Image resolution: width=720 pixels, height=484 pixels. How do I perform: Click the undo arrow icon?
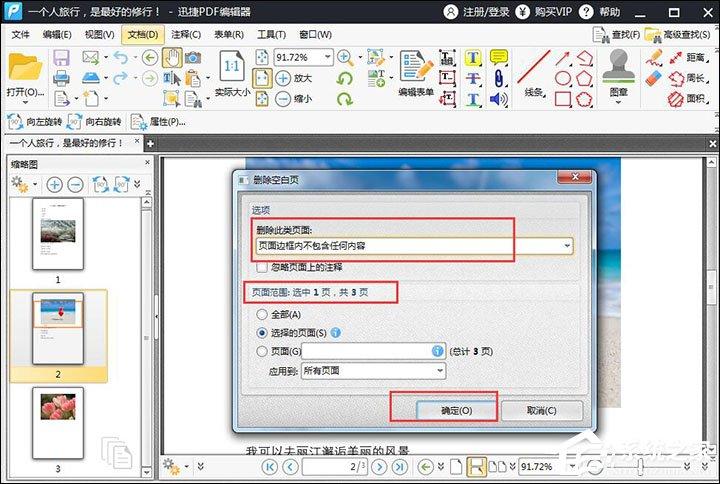tap(121, 57)
